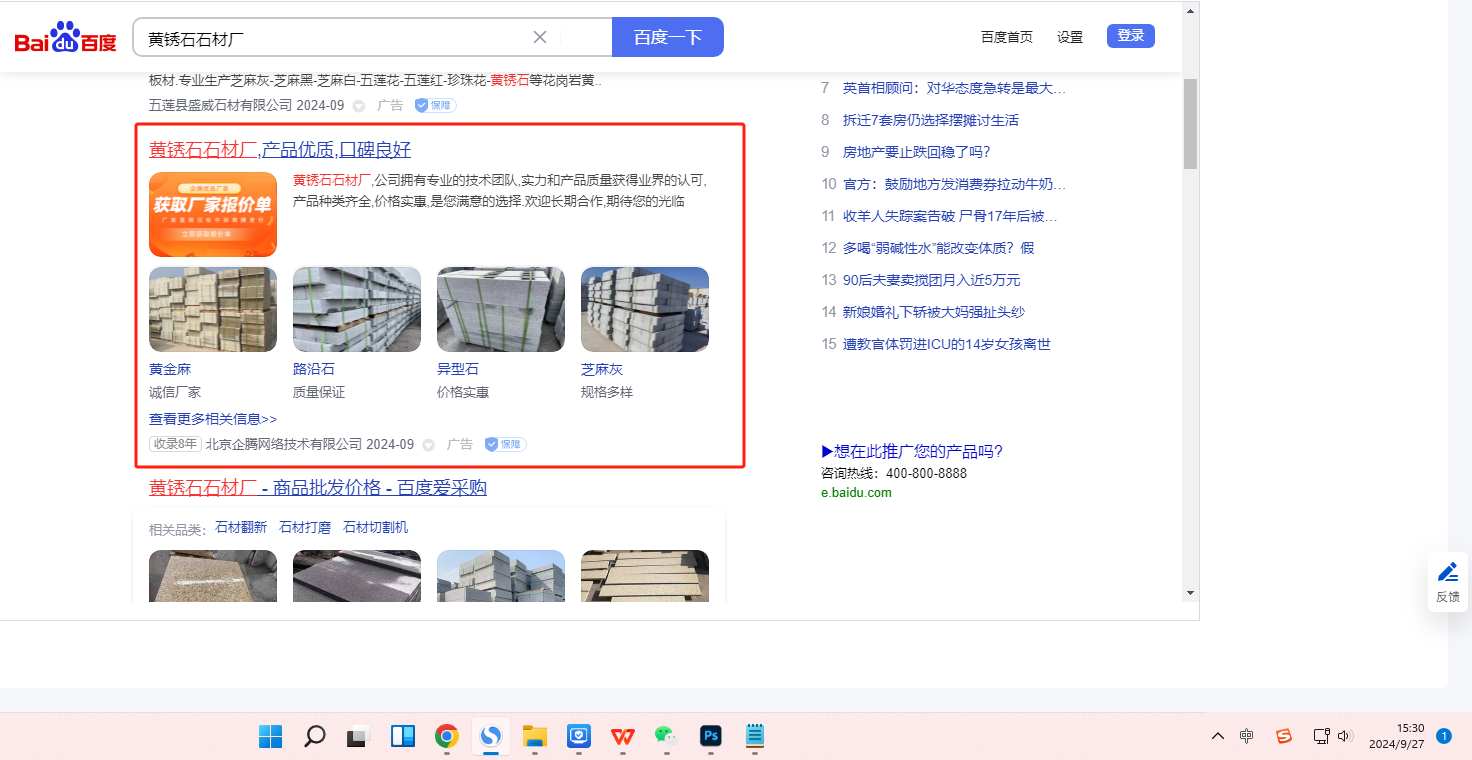Select related category 石材翻新
This screenshot has width=1472, height=760.
(241, 527)
